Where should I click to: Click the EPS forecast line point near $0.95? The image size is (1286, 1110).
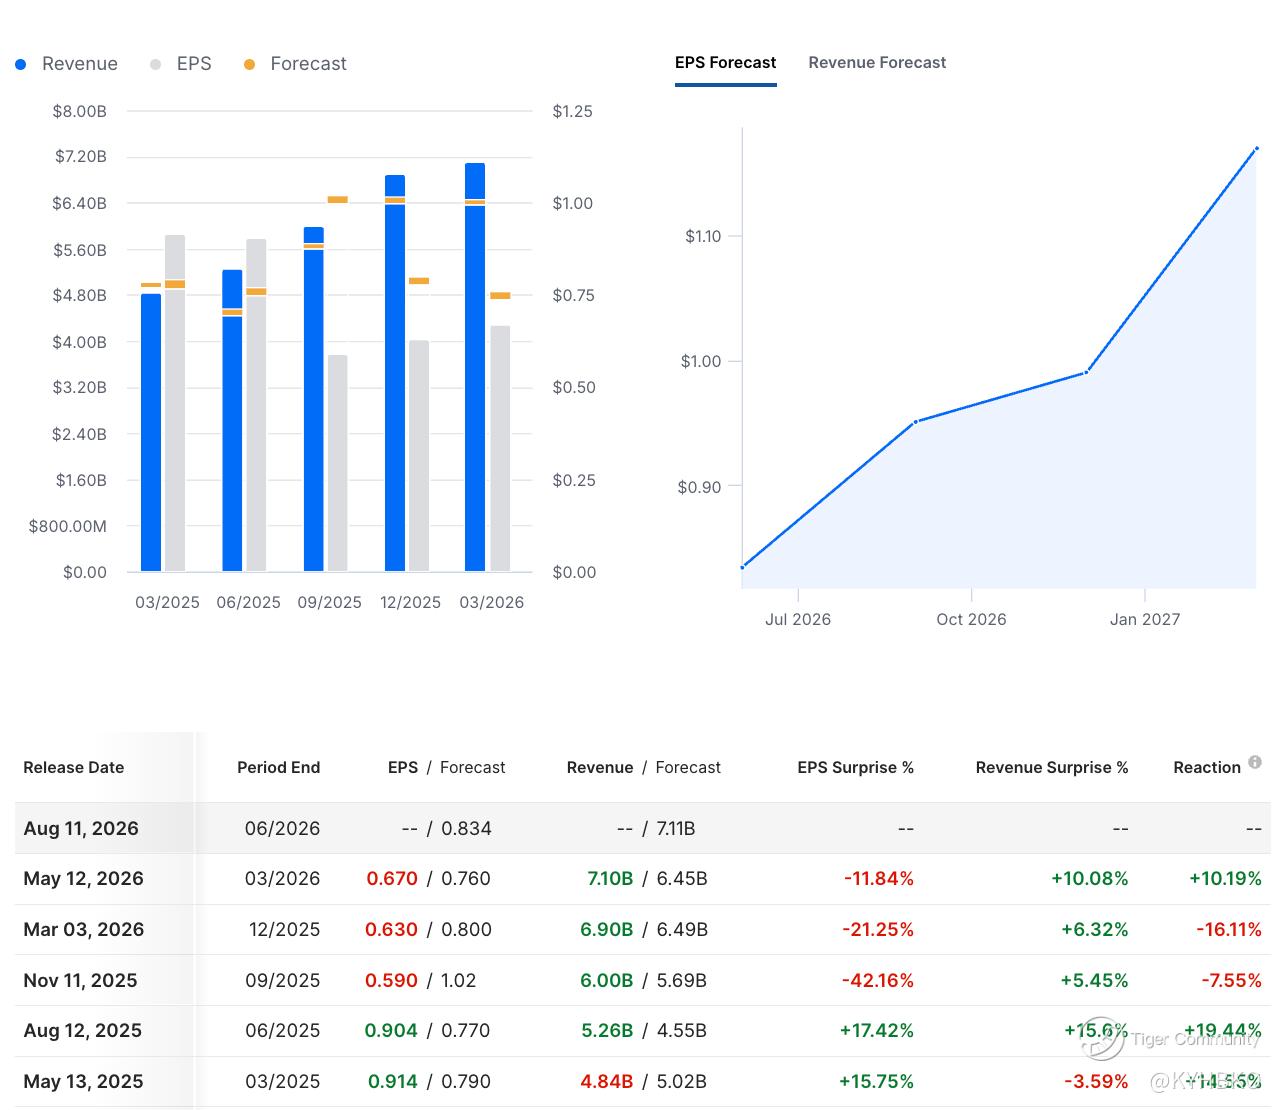(x=915, y=422)
